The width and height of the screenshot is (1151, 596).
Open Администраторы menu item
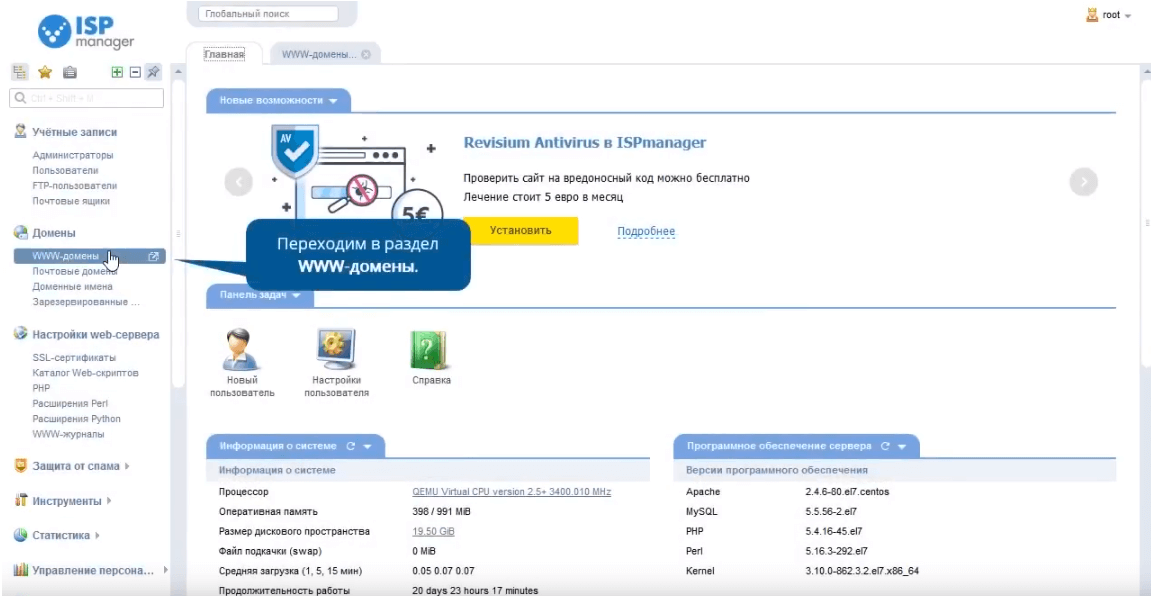click(73, 156)
